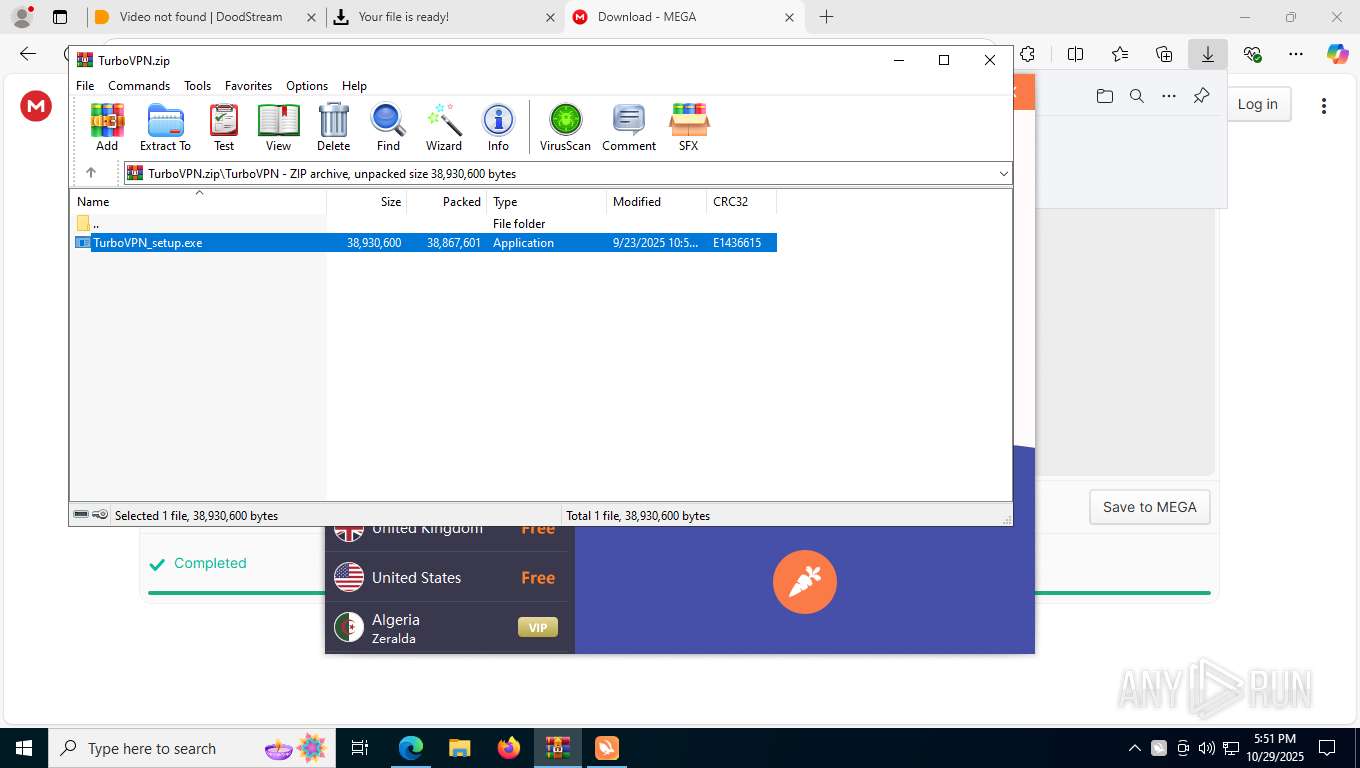Click the taskbar search box
The image size is (1360, 768).
(x=192, y=748)
